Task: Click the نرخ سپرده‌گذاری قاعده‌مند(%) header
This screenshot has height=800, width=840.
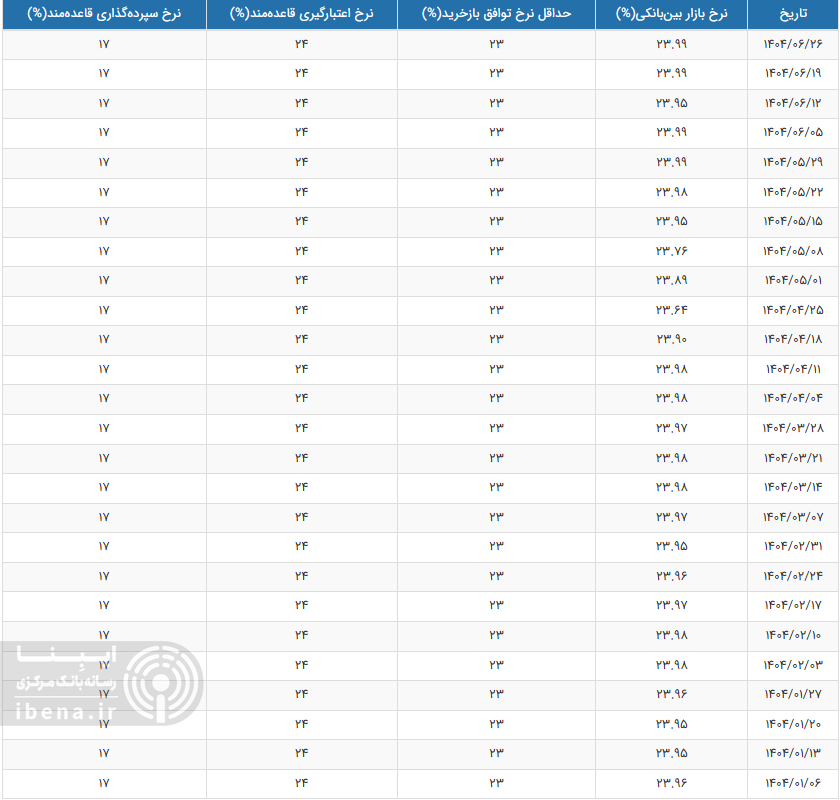Action: pyautogui.click(x=103, y=15)
